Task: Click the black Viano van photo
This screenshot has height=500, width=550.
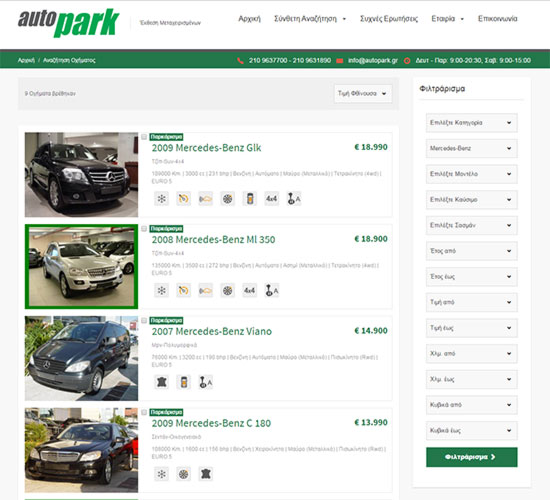Action: 81,358
